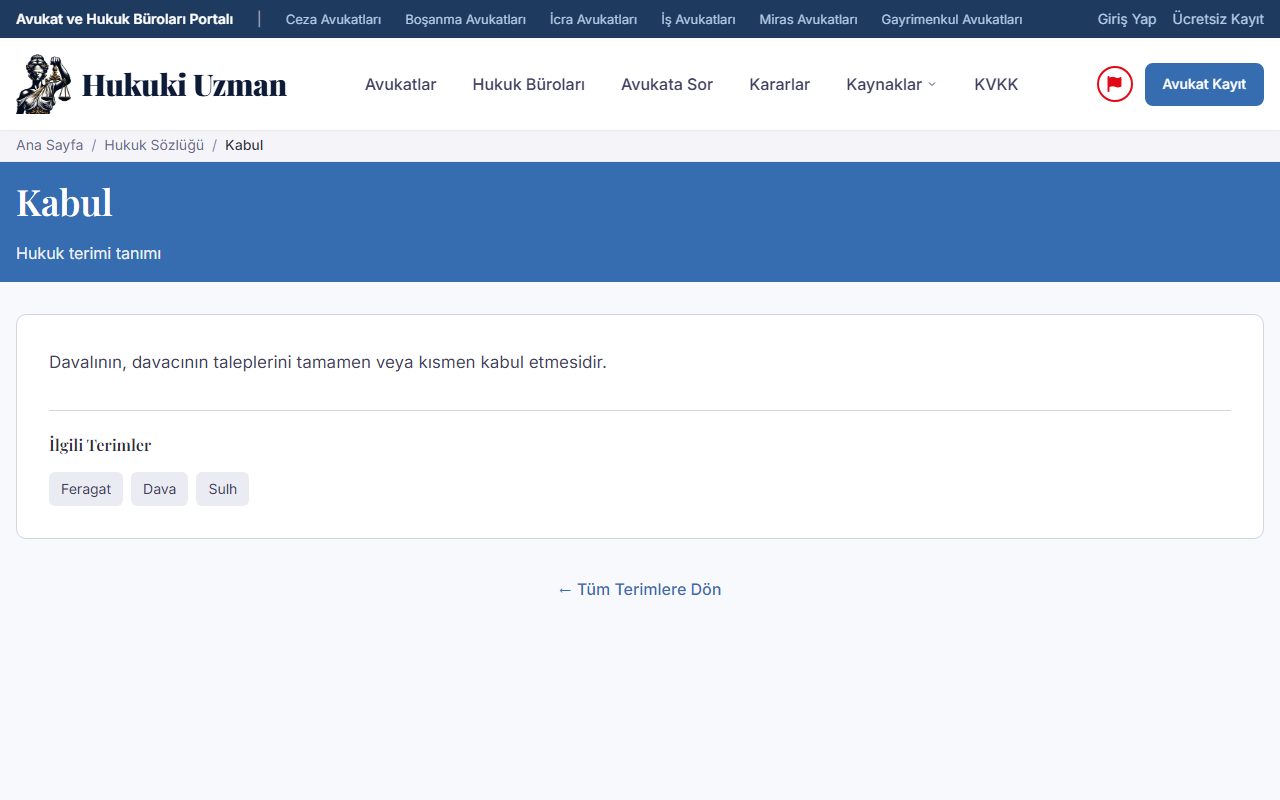Open Avukata Sor in the navigation
This screenshot has width=1280, height=800.
coord(667,84)
